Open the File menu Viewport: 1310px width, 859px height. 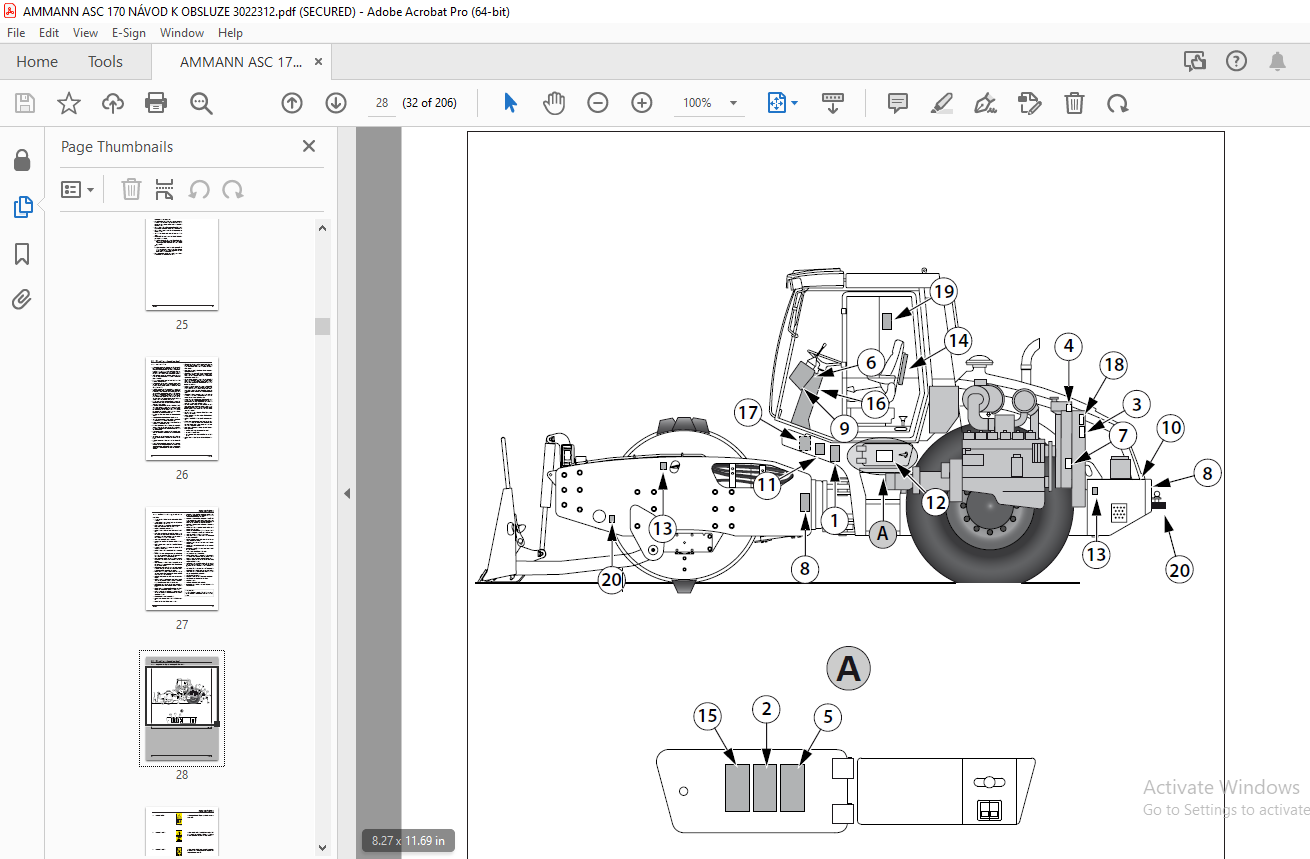pos(16,32)
